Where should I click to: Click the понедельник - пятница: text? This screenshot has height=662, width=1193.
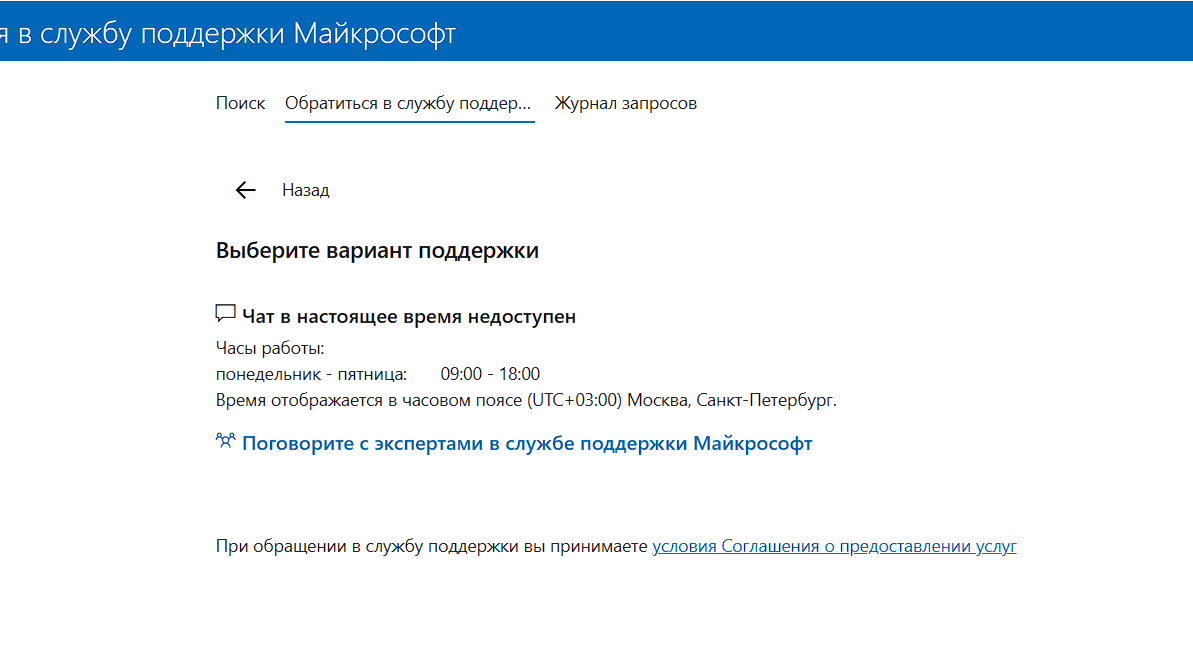tap(311, 374)
